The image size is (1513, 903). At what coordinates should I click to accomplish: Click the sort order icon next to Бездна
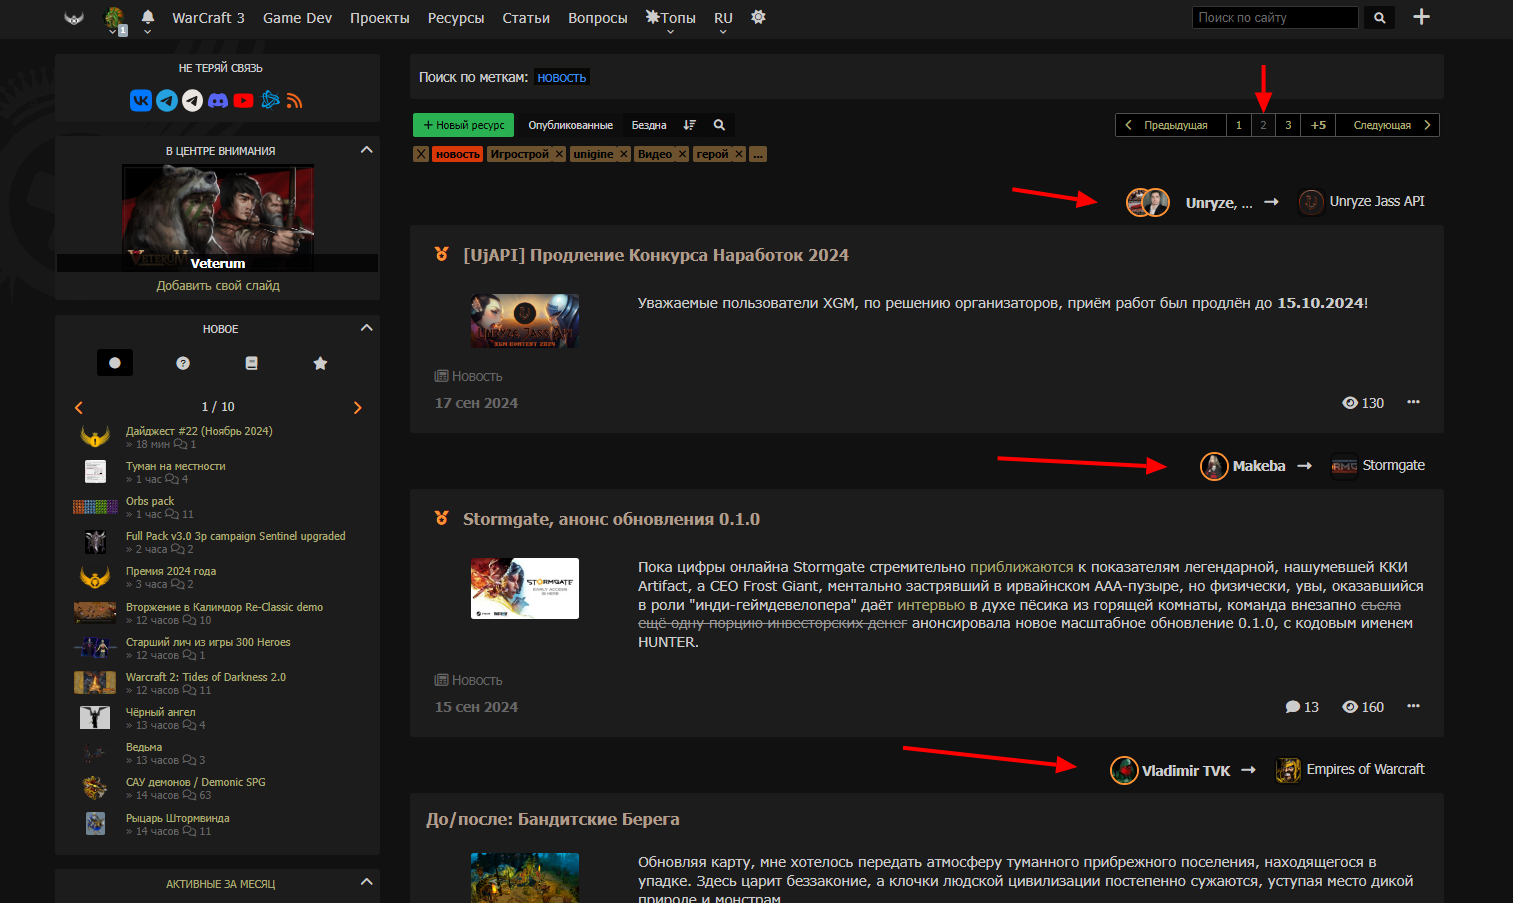pos(689,125)
